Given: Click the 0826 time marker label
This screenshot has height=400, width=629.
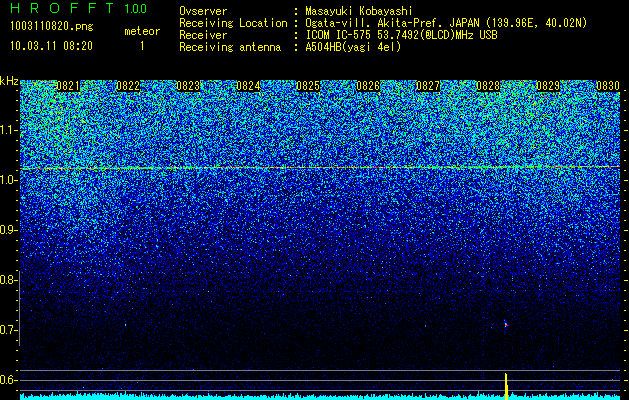Looking at the screenshot, I should pyautogui.click(x=368, y=86).
